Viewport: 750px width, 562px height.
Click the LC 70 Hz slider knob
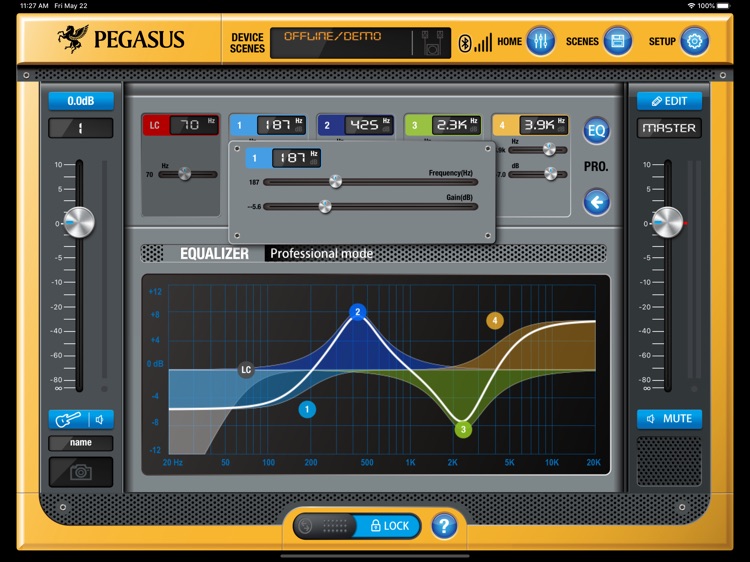pyautogui.click(x=185, y=174)
